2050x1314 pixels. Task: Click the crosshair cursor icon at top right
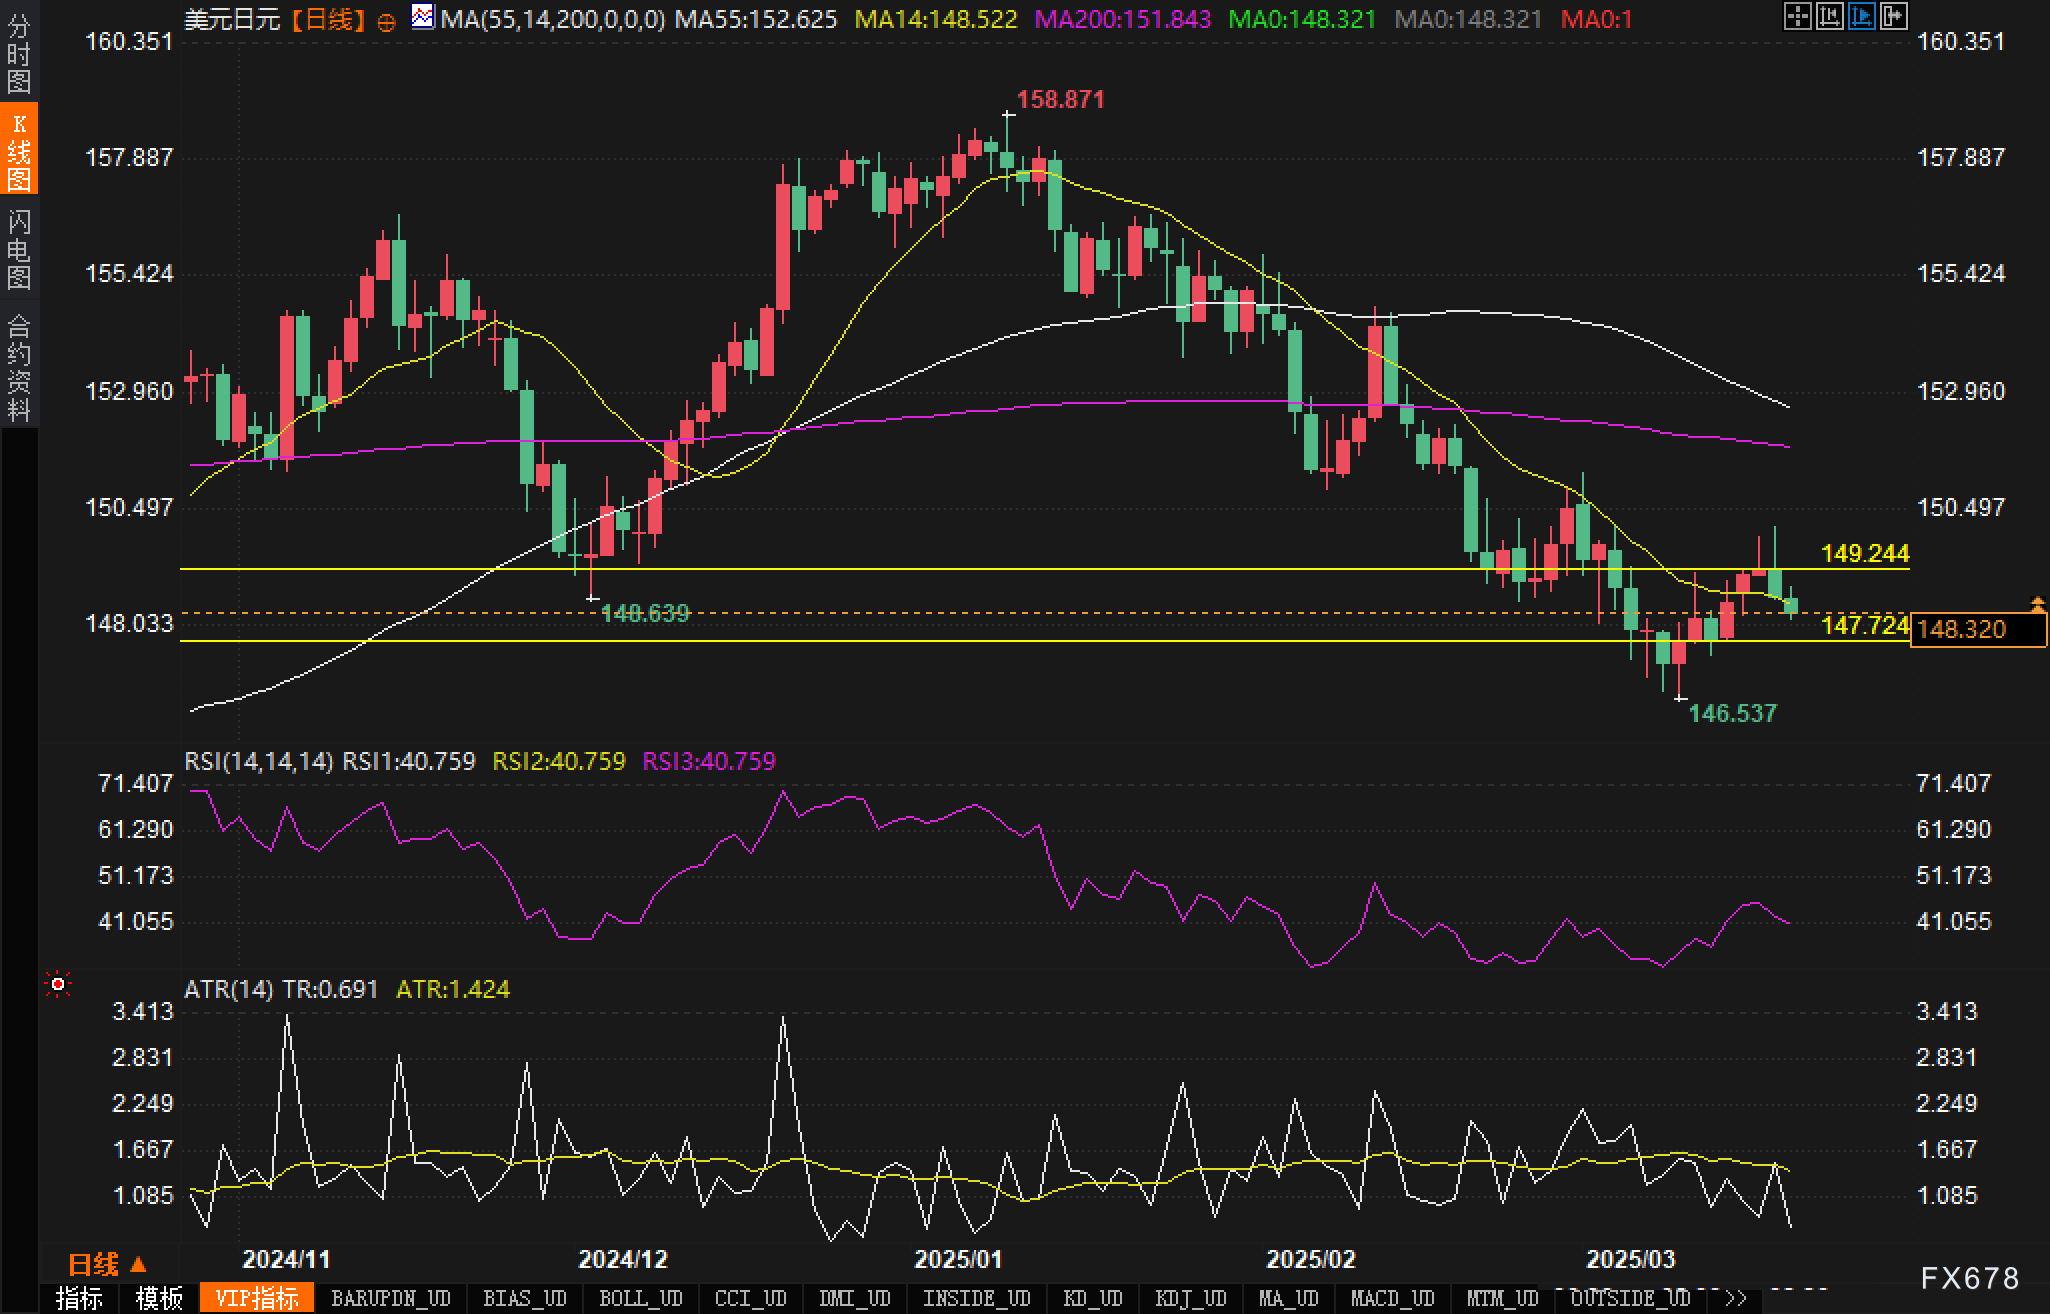[1797, 16]
